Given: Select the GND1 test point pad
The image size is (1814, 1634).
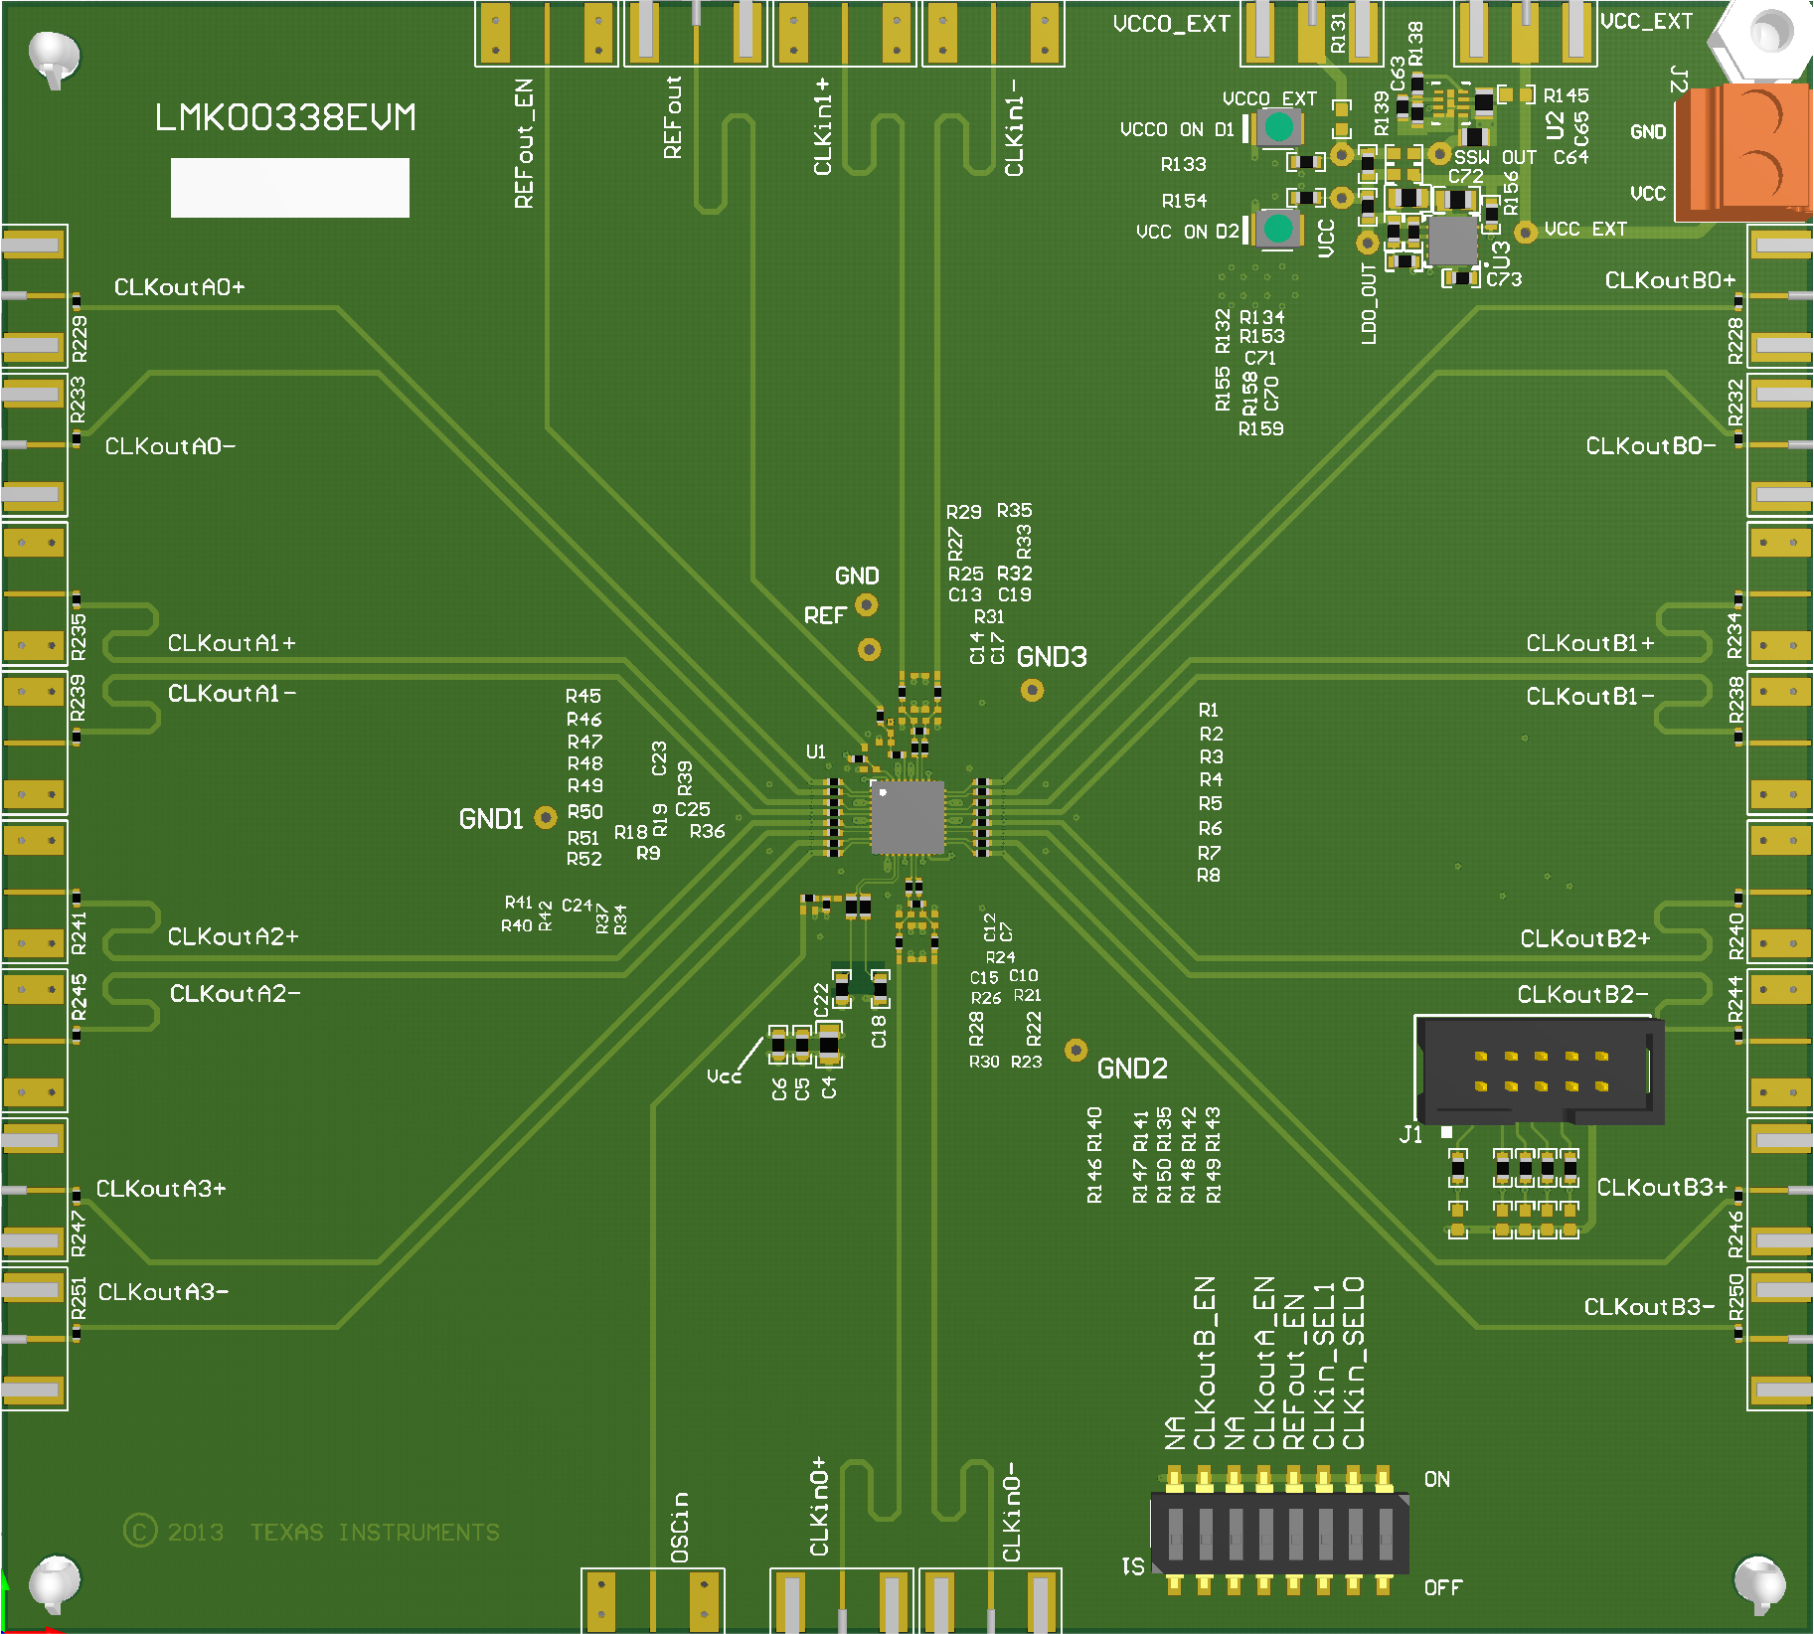Looking at the screenshot, I should [545, 818].
